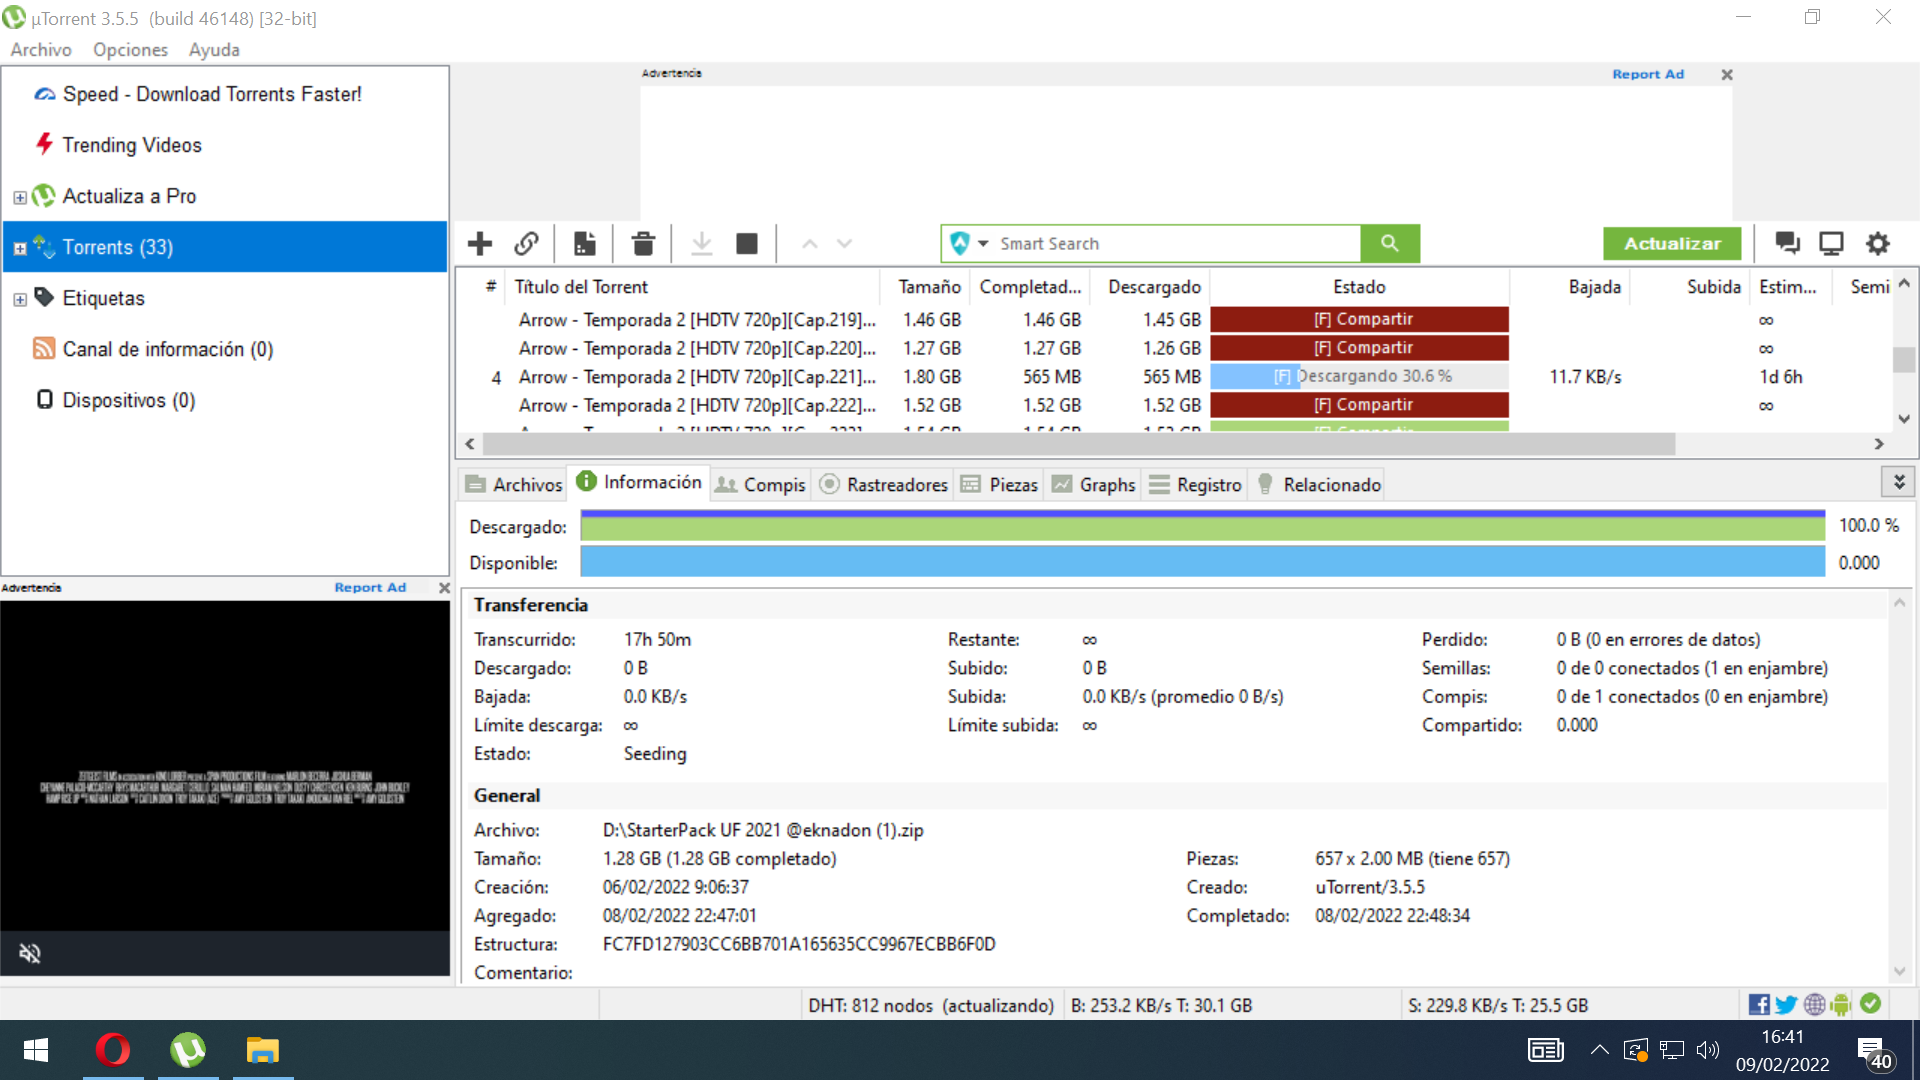Open the Opciones menu

pyautogui.click(x=131, y=50)
